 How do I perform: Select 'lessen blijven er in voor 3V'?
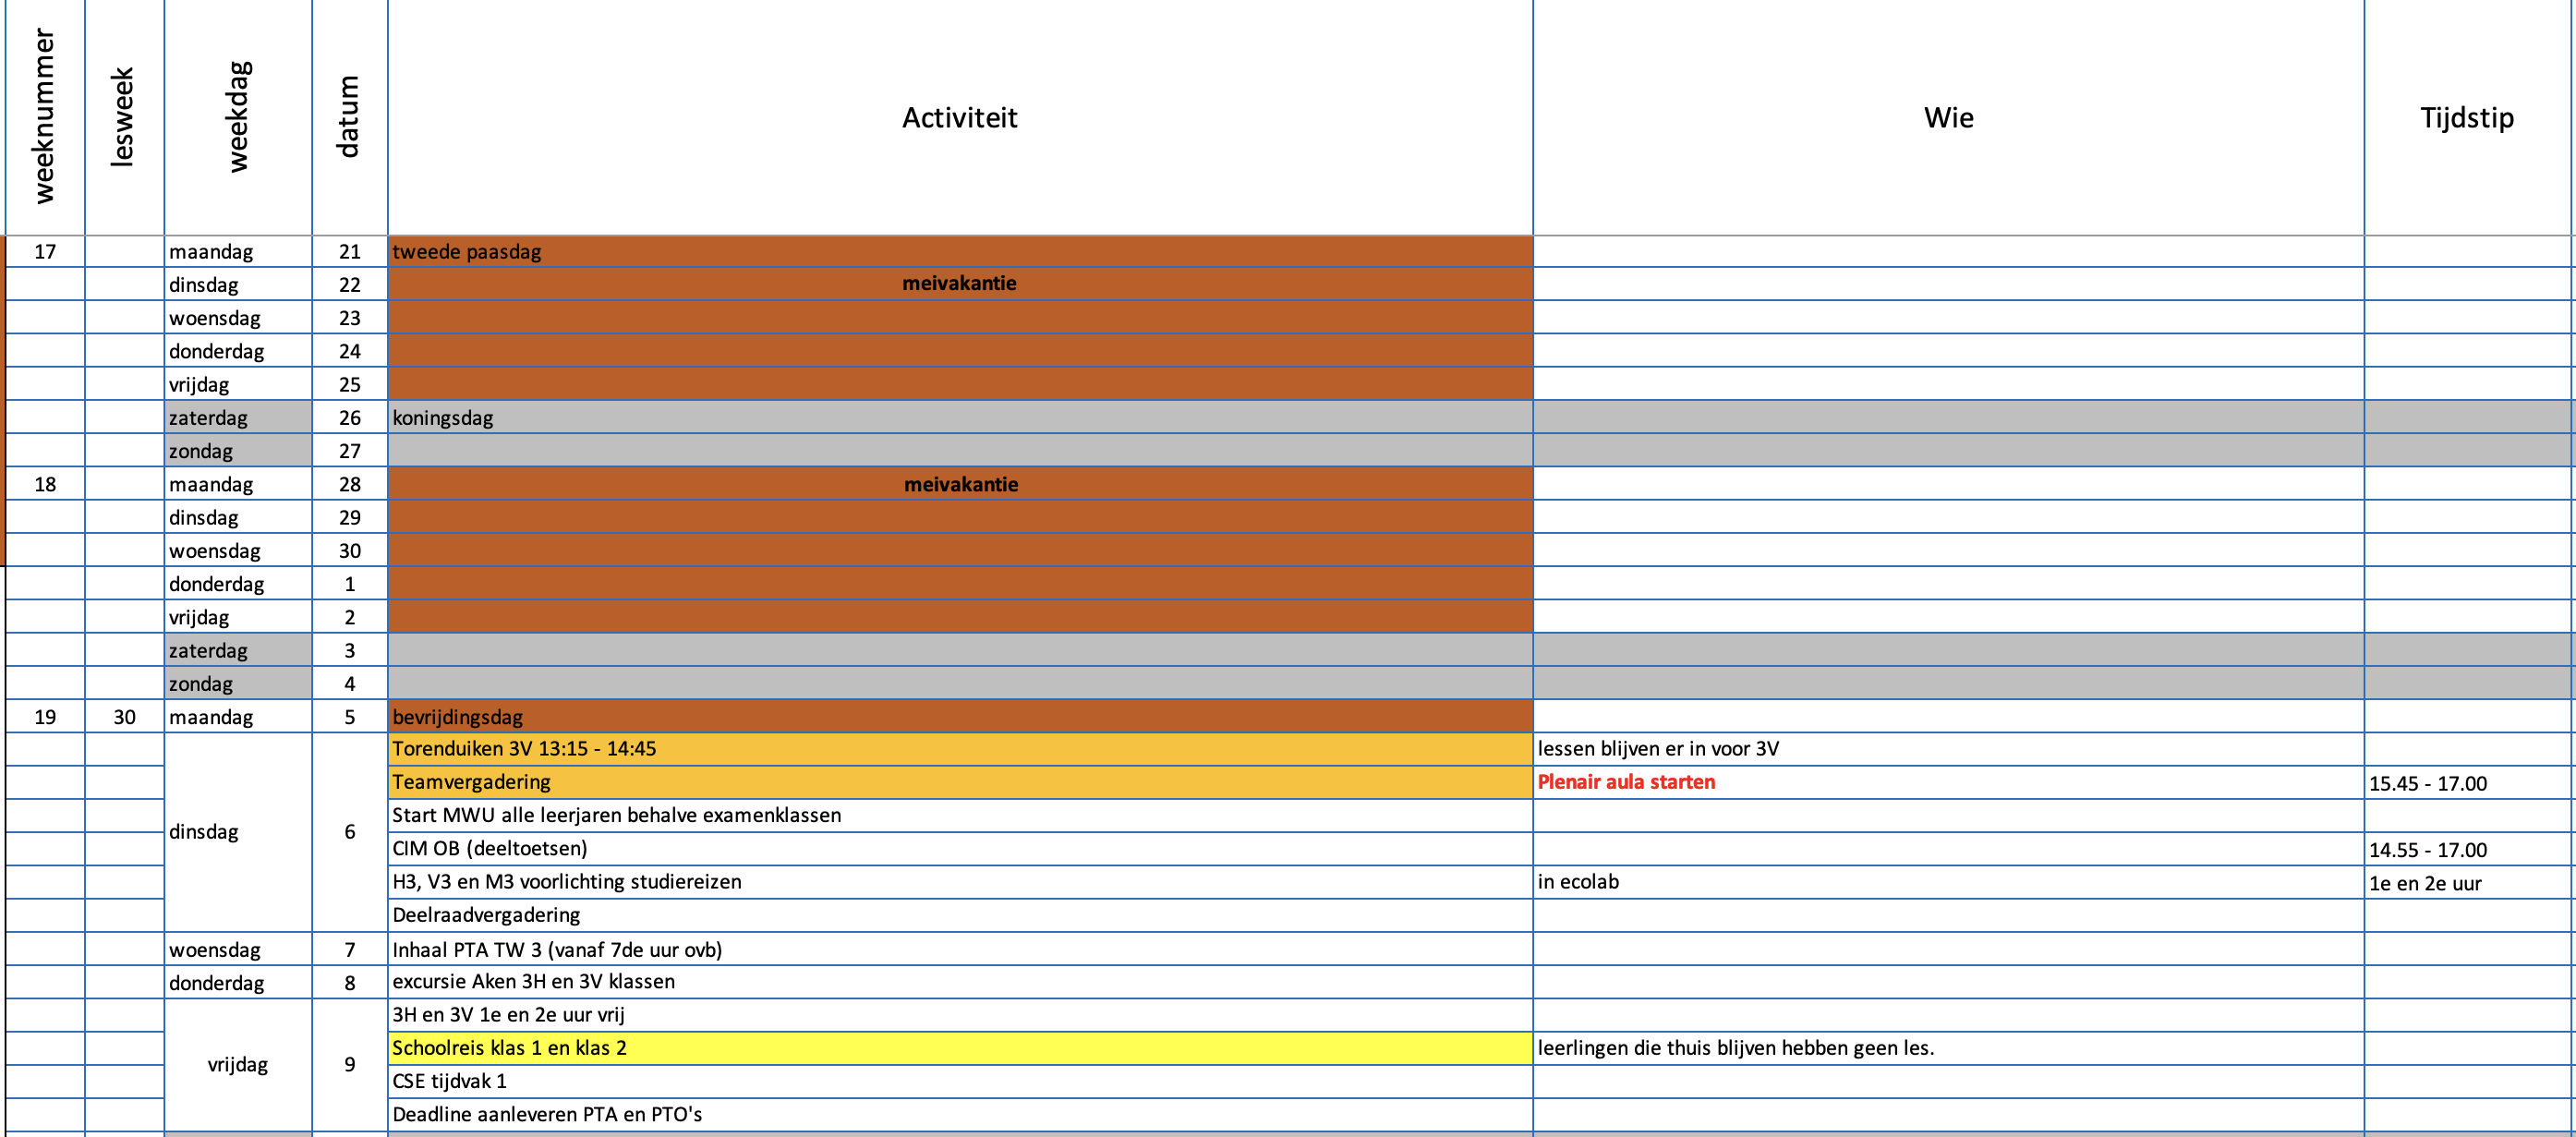pos(1948,749)
